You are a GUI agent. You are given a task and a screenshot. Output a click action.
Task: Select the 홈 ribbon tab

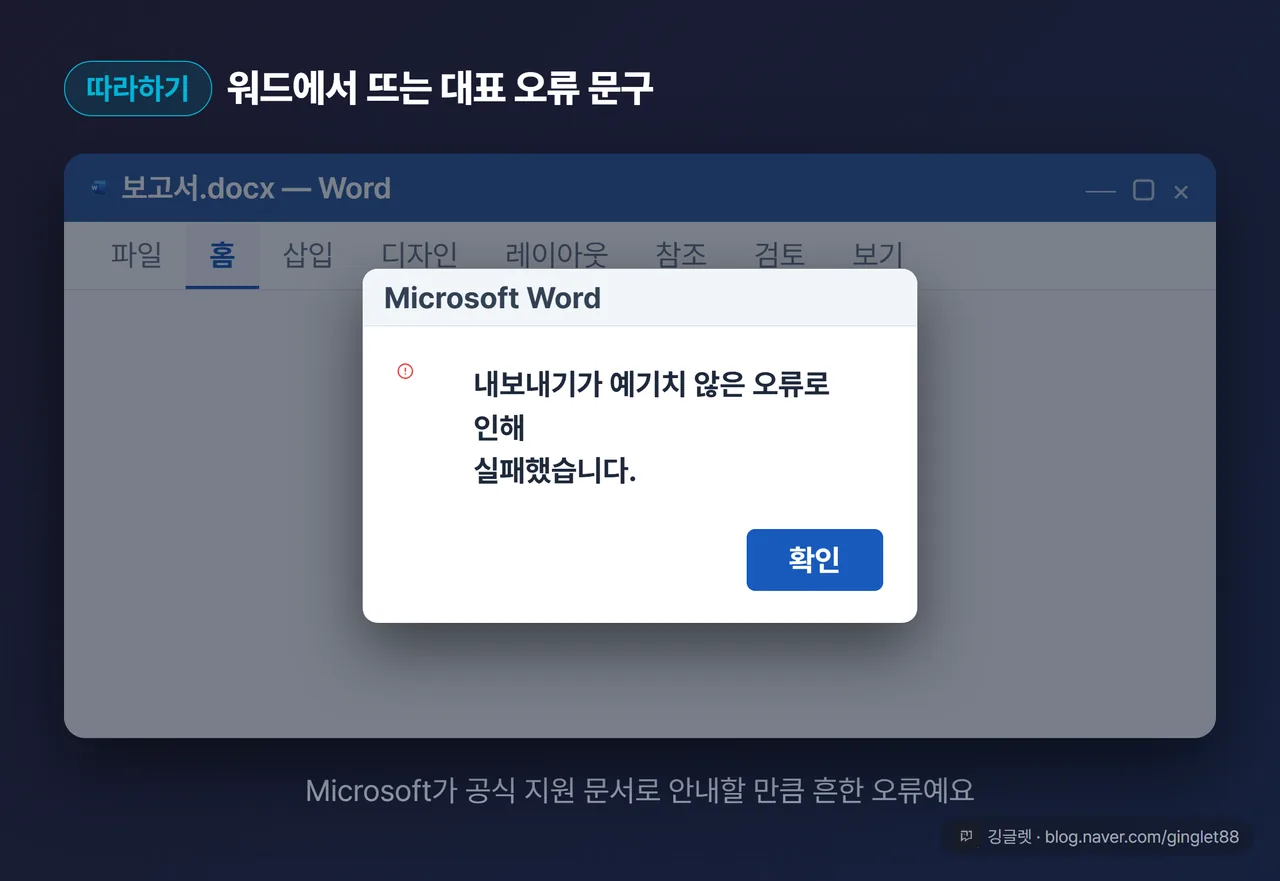(x=222, y=255)
